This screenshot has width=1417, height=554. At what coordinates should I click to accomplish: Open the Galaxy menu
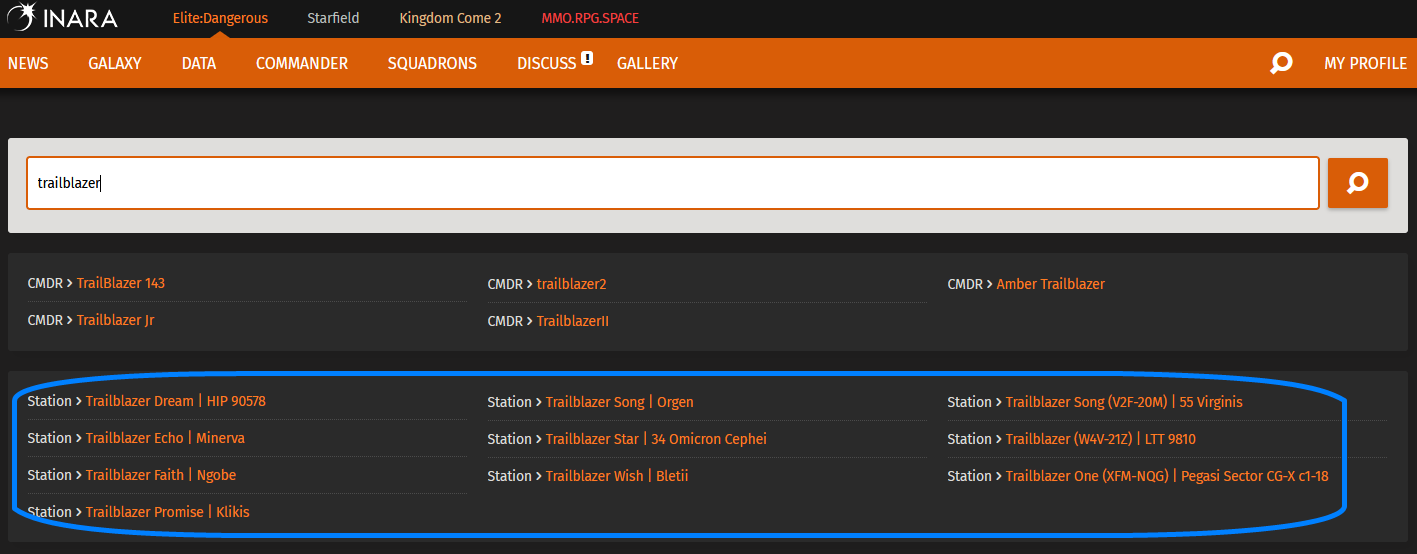(115, 63)
